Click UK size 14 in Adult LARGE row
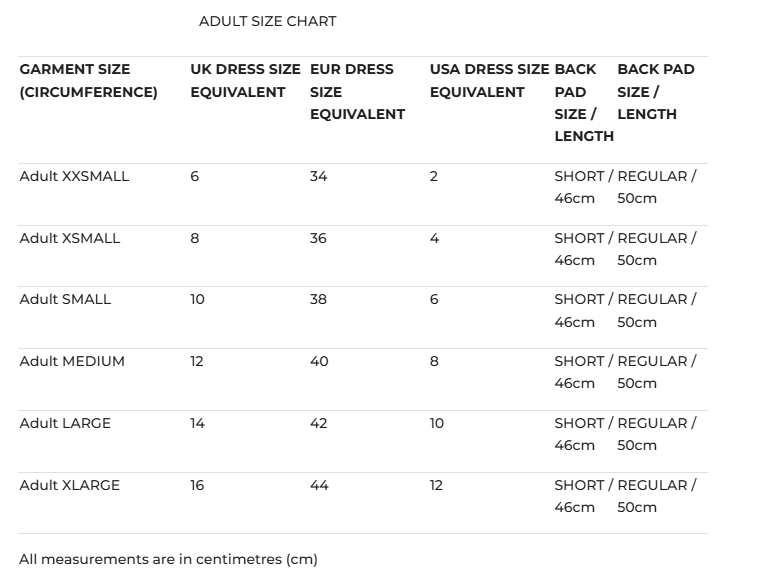782x581 pixels. pos(197,423)
